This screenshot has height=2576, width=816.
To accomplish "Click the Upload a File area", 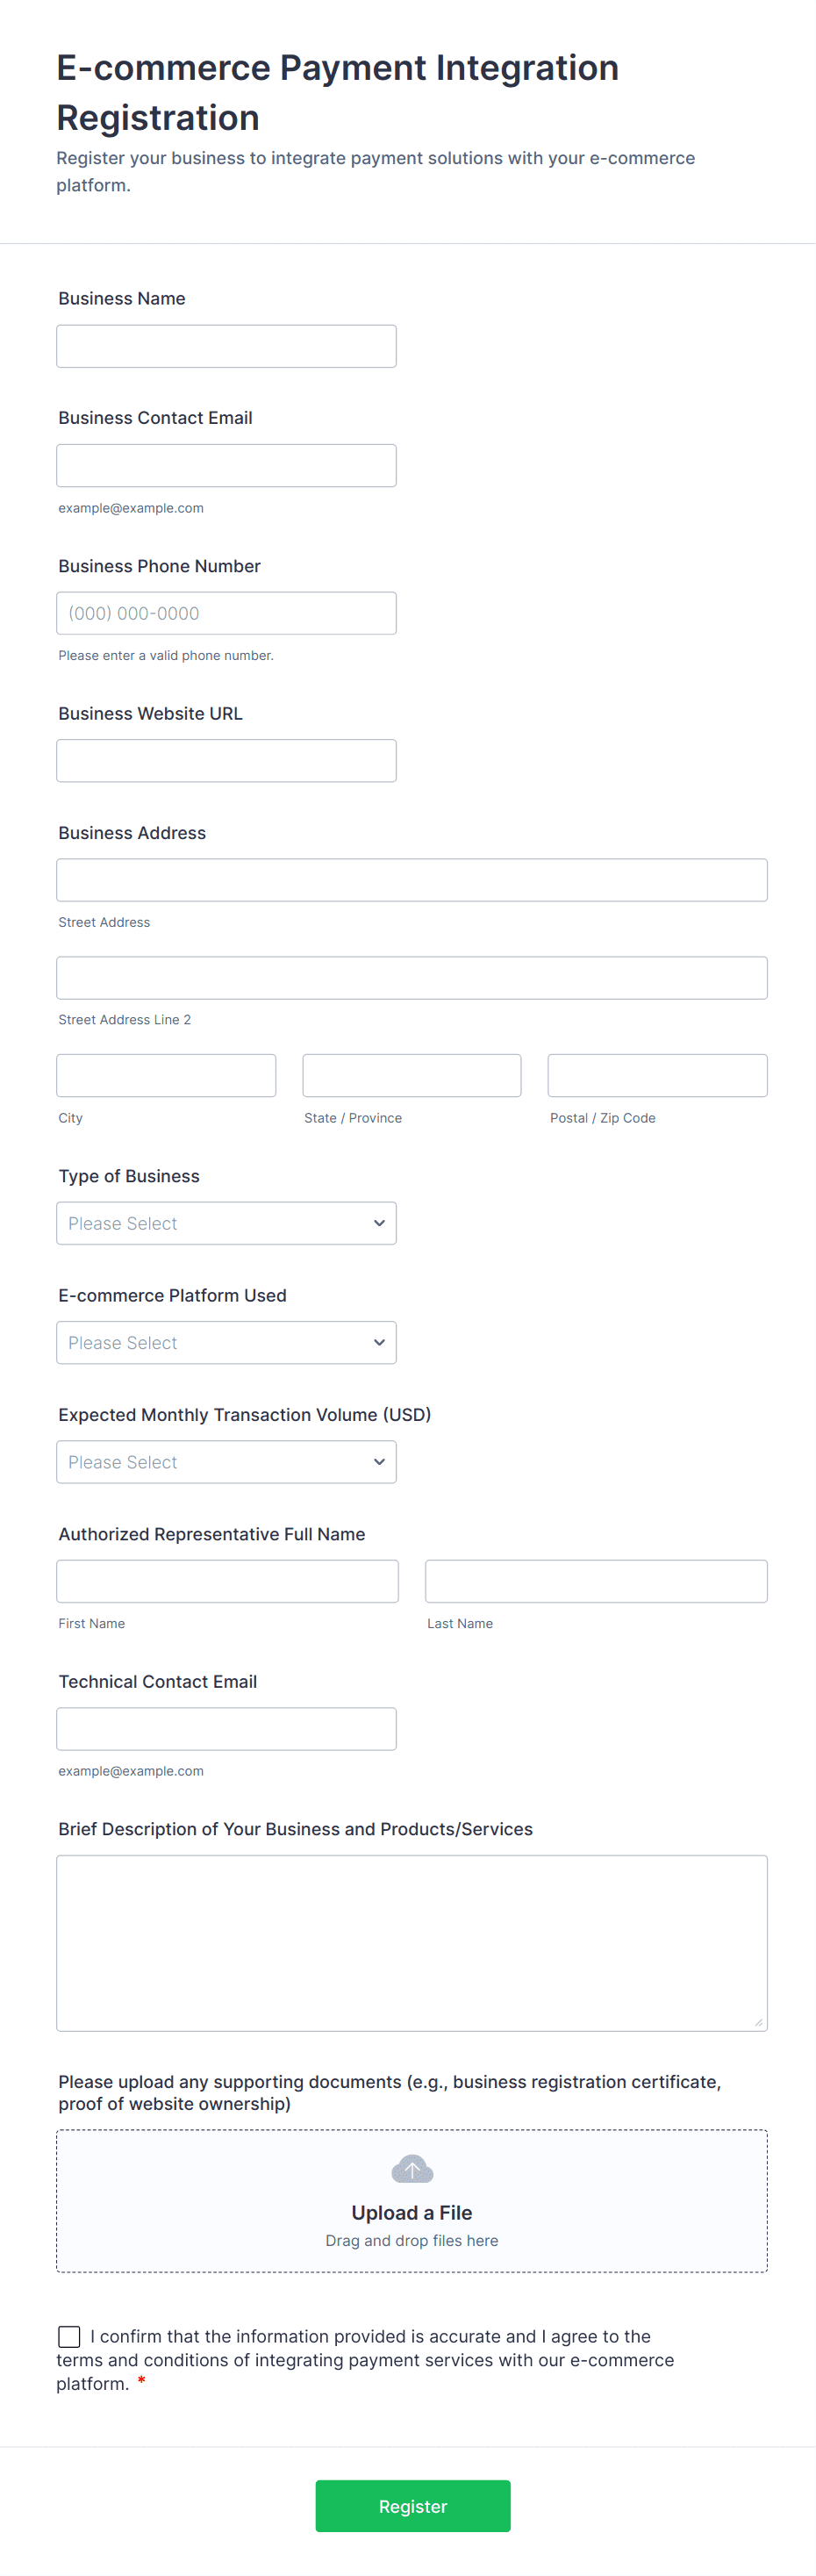I will (x=412, y=2200).
